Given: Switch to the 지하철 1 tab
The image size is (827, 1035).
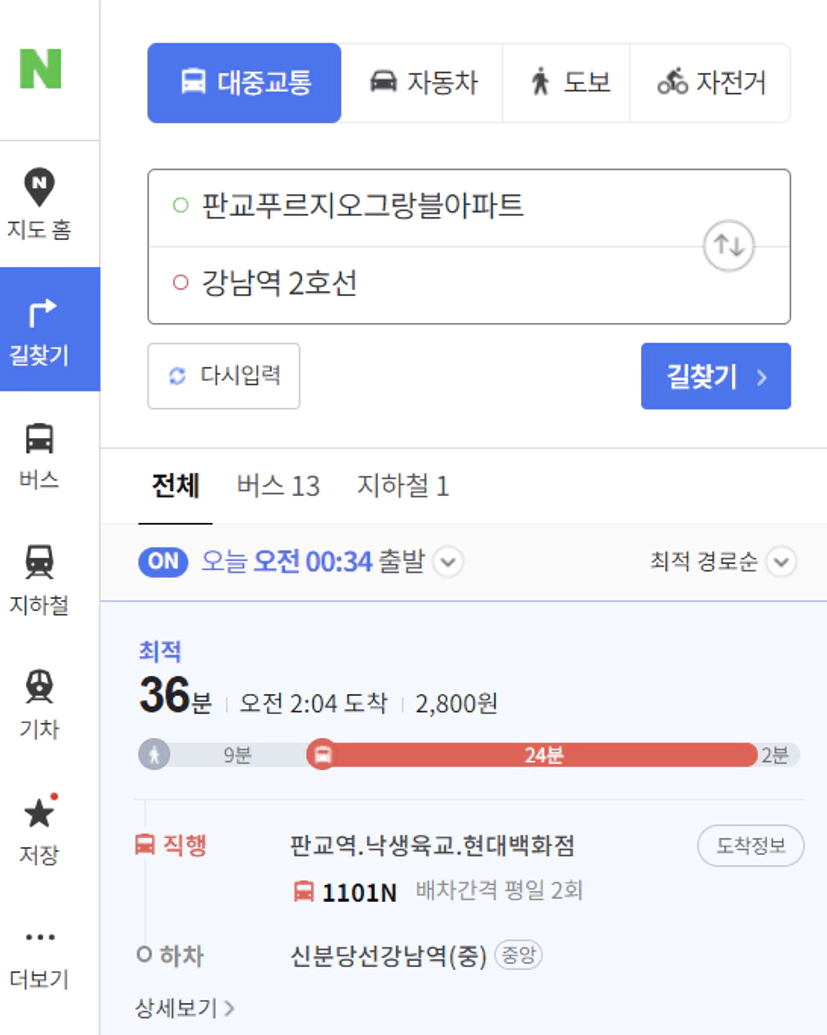Looking at the screenshot, I should (403, 487).
